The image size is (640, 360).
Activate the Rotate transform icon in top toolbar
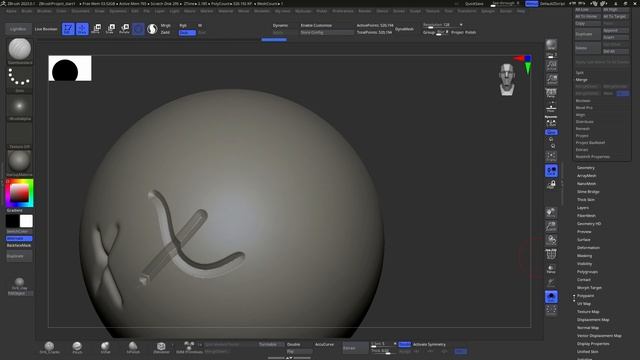(x=124, y=29)
